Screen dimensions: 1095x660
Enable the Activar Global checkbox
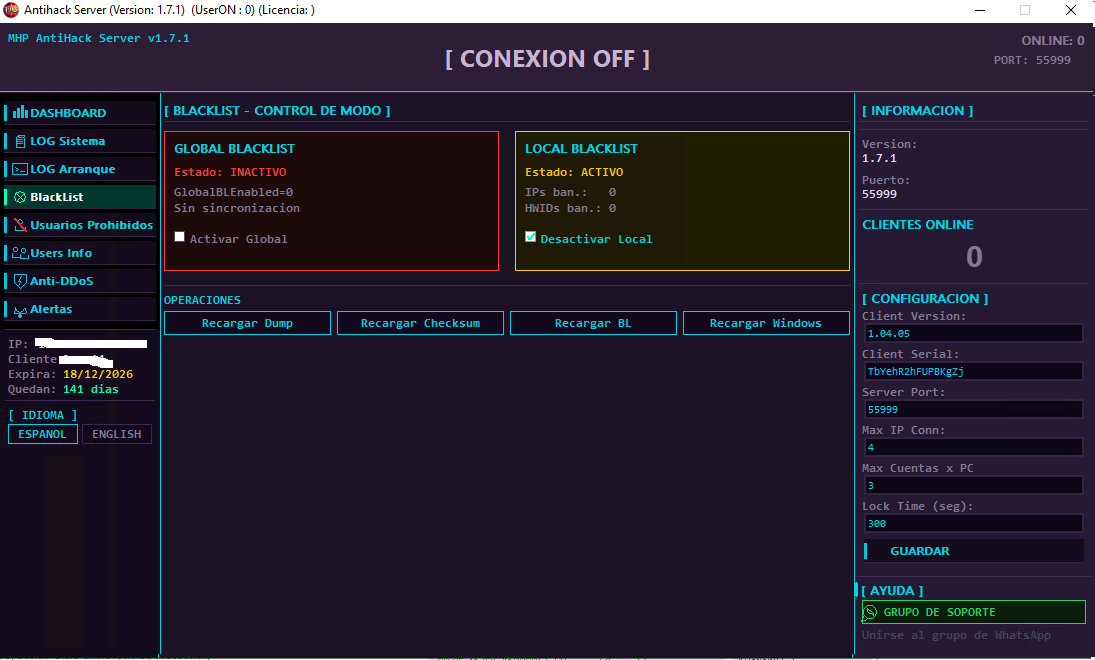pyautogui.click(x=179, y=237)
